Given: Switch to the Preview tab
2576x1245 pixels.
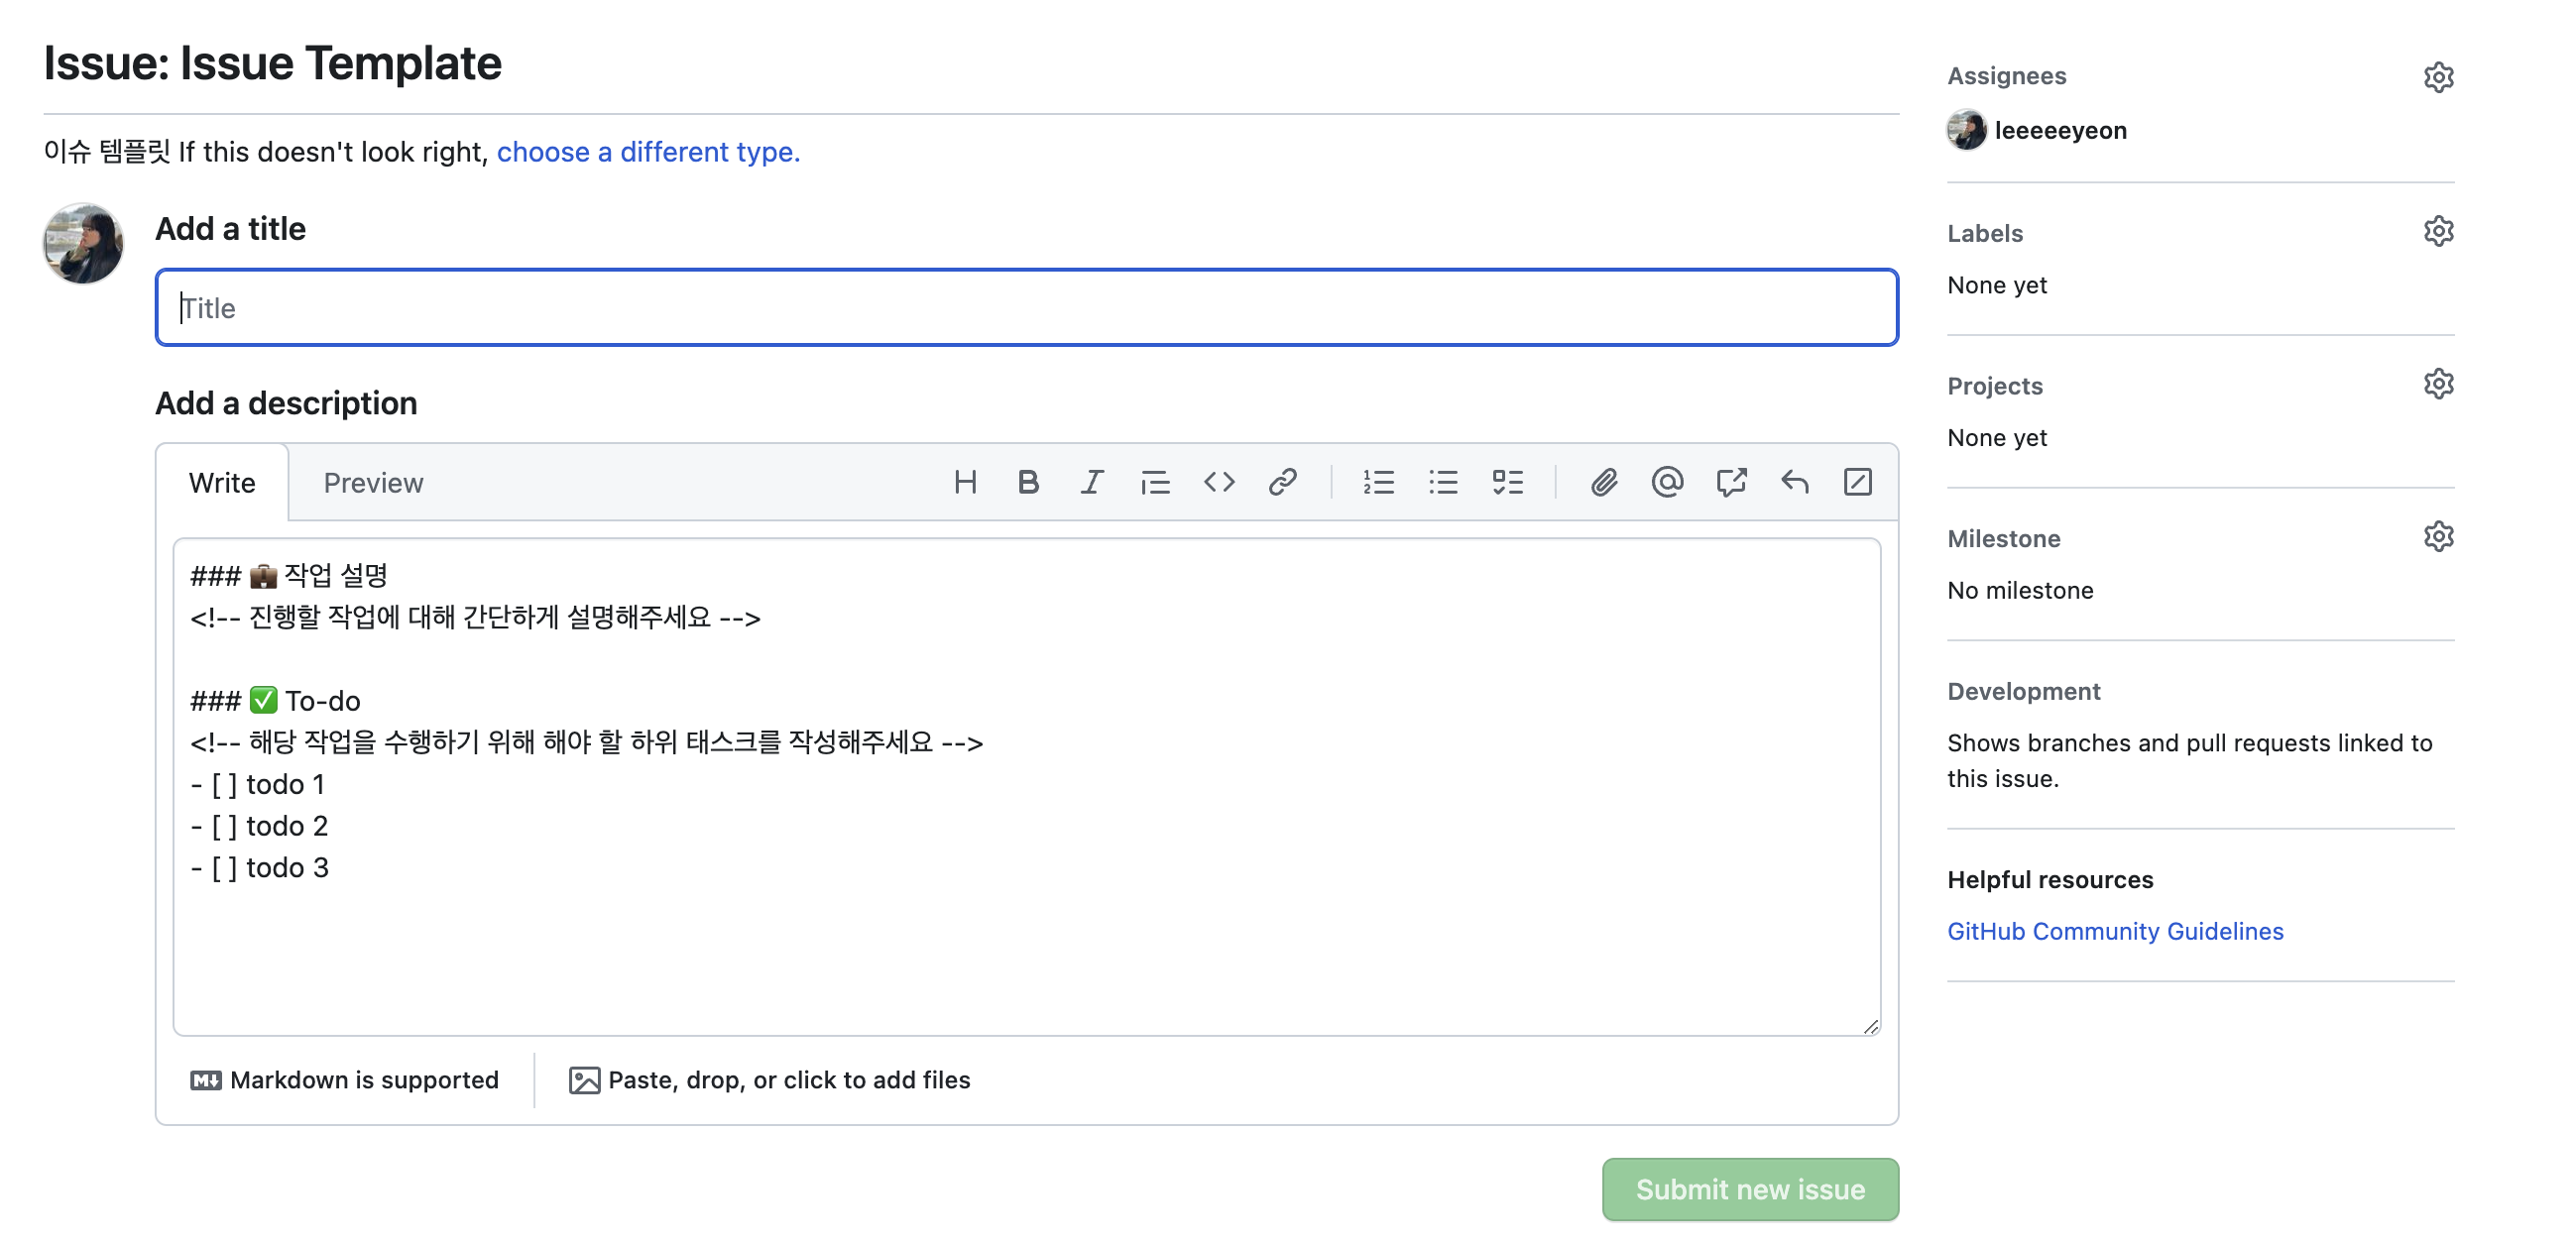Looking at the screenshot, I should coord(373,483).
